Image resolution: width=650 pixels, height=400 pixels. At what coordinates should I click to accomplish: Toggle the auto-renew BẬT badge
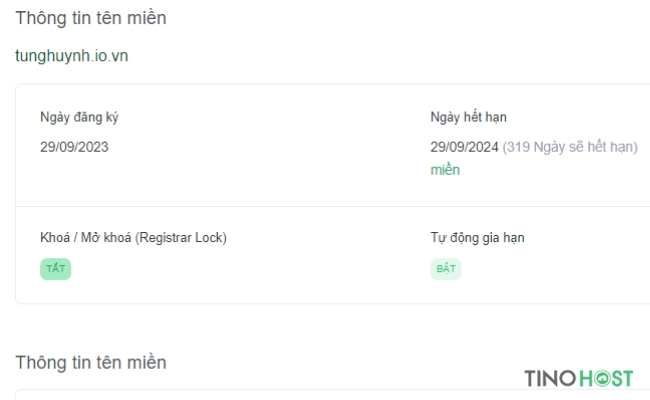[446, 269]
